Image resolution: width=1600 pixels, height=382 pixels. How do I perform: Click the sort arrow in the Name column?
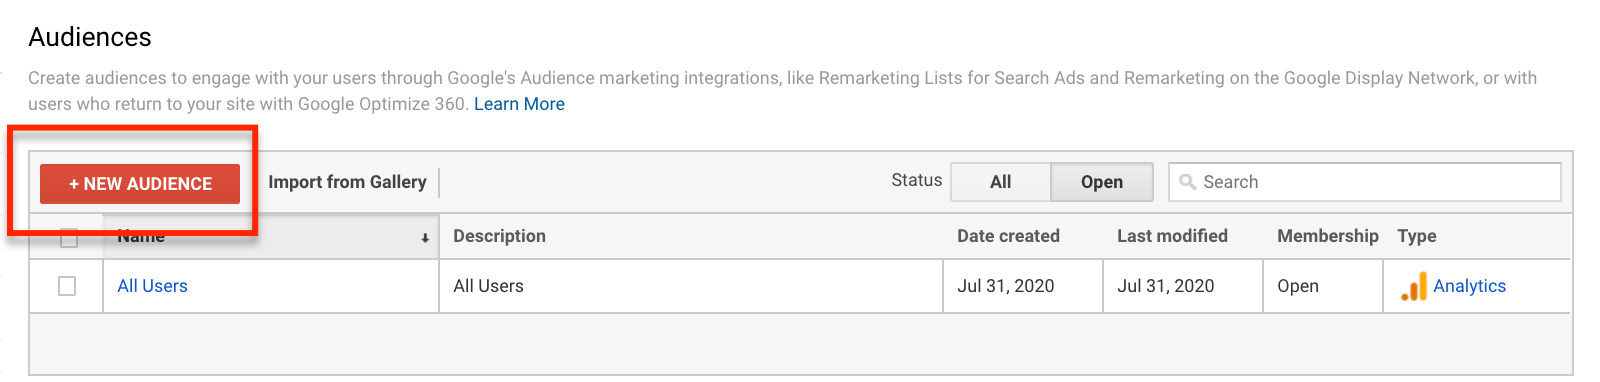pos(425,238)
